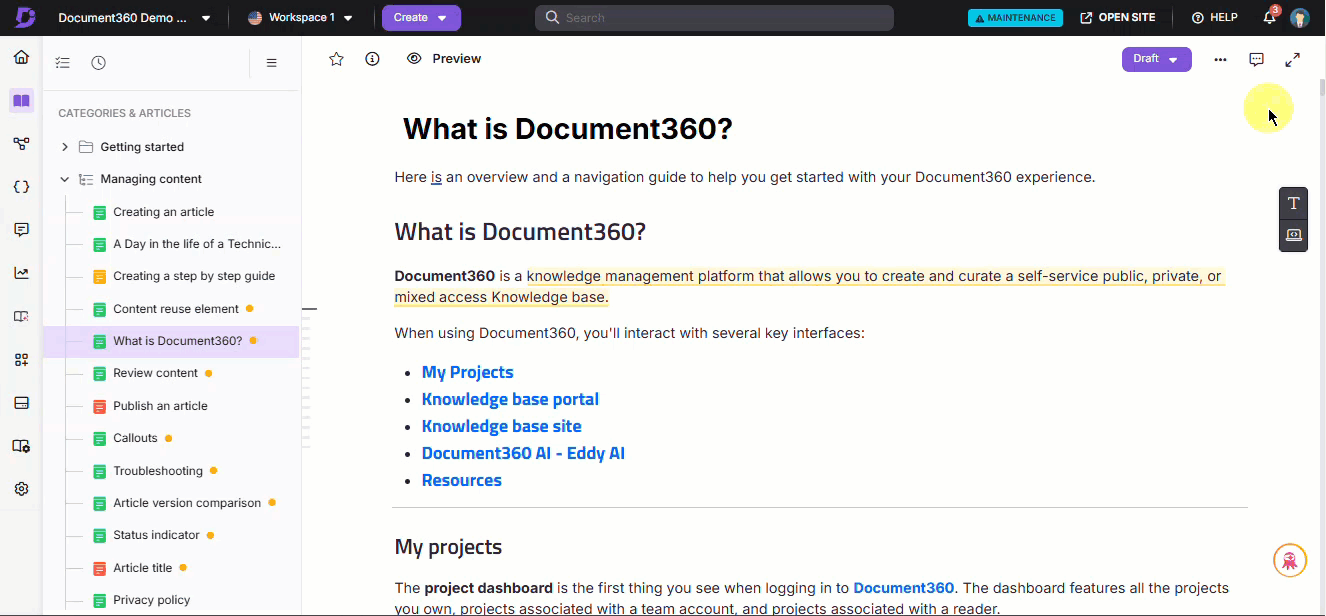Click the star favorite icon
The height and width of the screenshot is (616, 1326).
coord(336,59)
